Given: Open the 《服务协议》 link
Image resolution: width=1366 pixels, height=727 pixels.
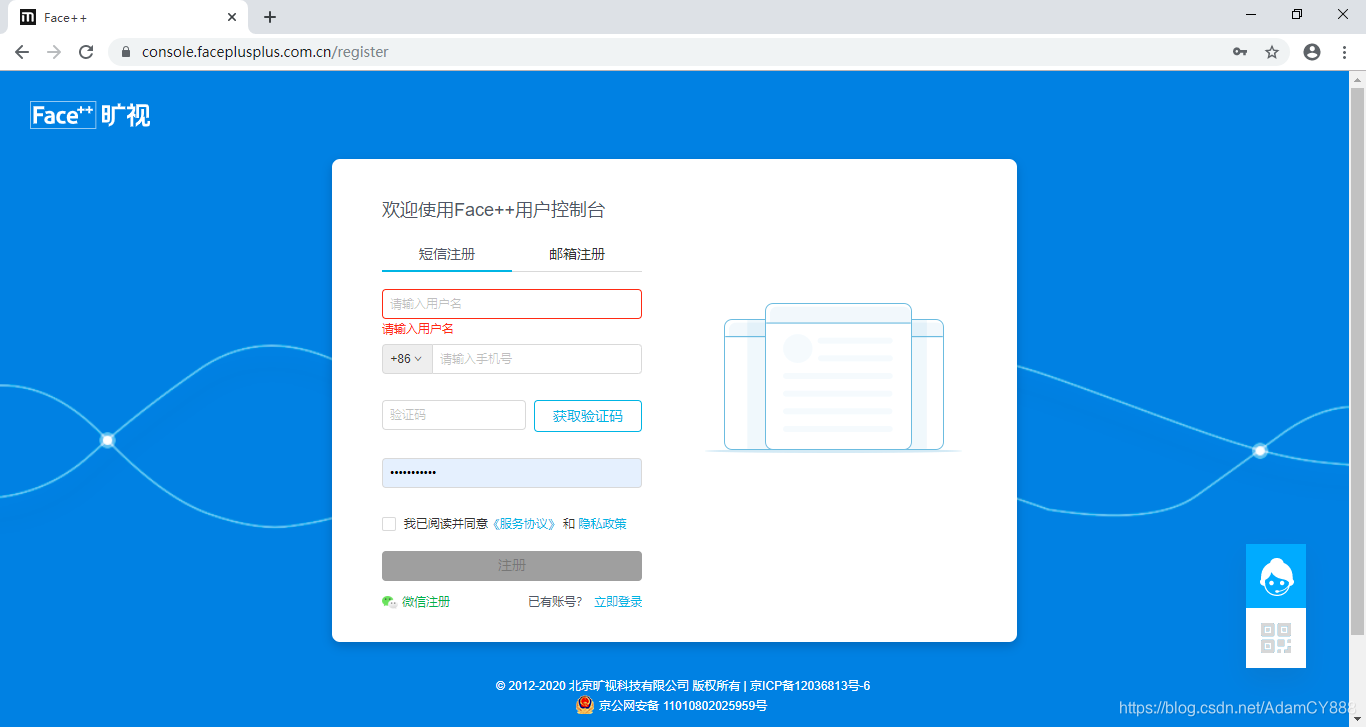Looking at the screenshot, I should [524, 524].
